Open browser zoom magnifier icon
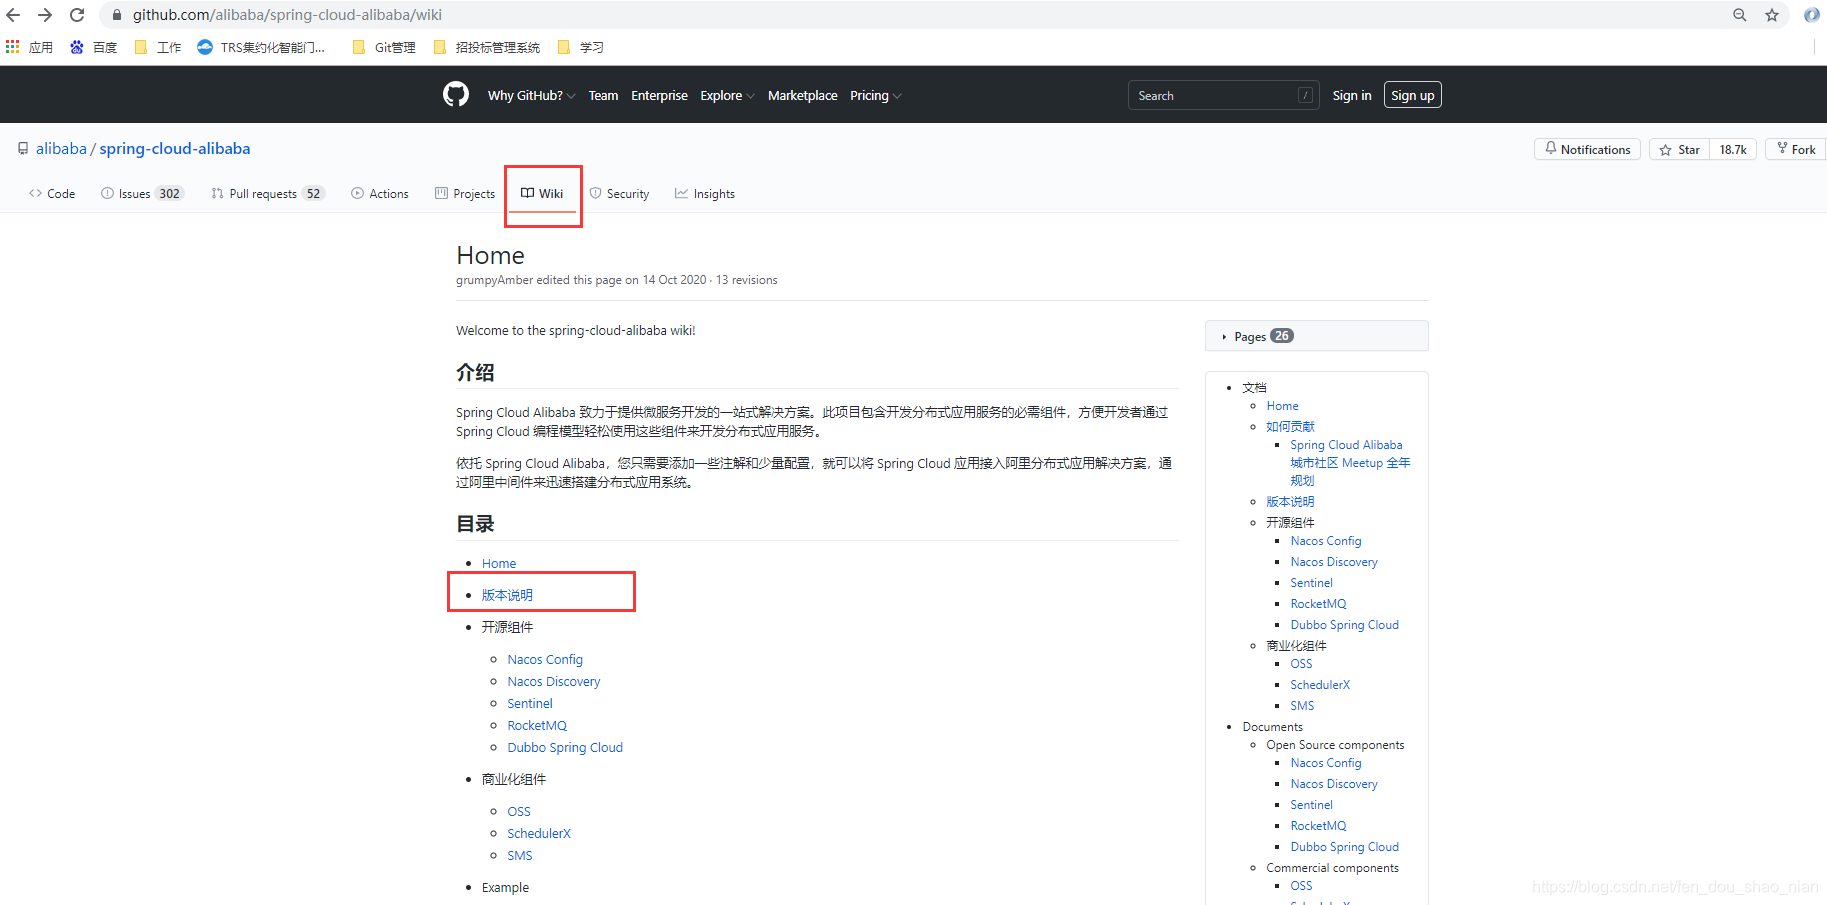This screenshot has width=1827, height=905. point(1740,15)
